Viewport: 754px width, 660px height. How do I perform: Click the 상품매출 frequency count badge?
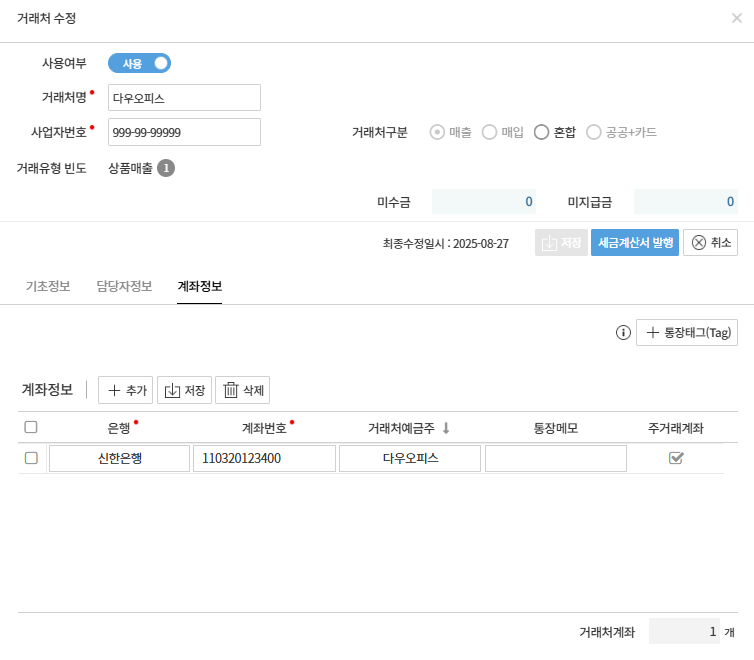[x=166, y=168]
